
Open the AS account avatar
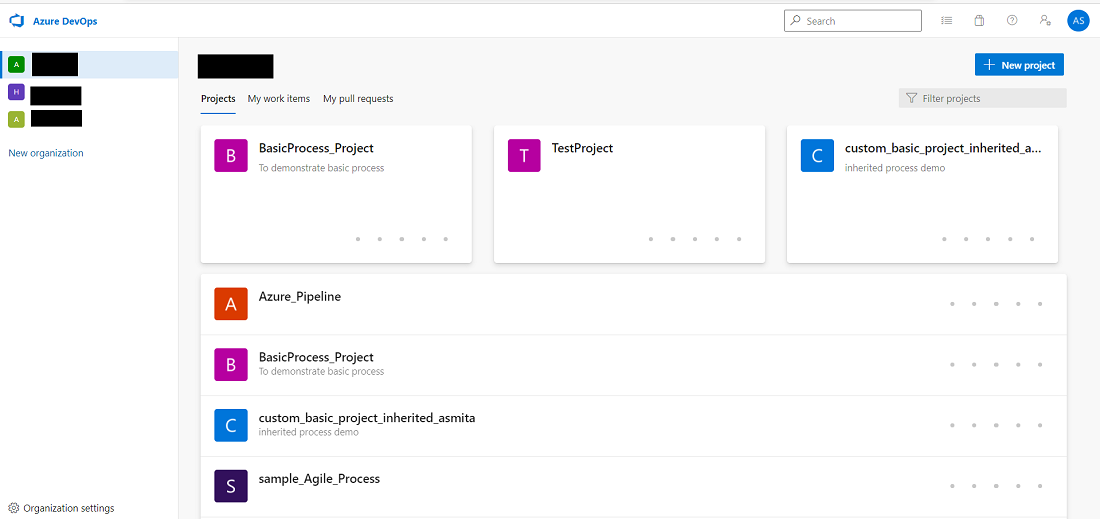point(1078,21)
